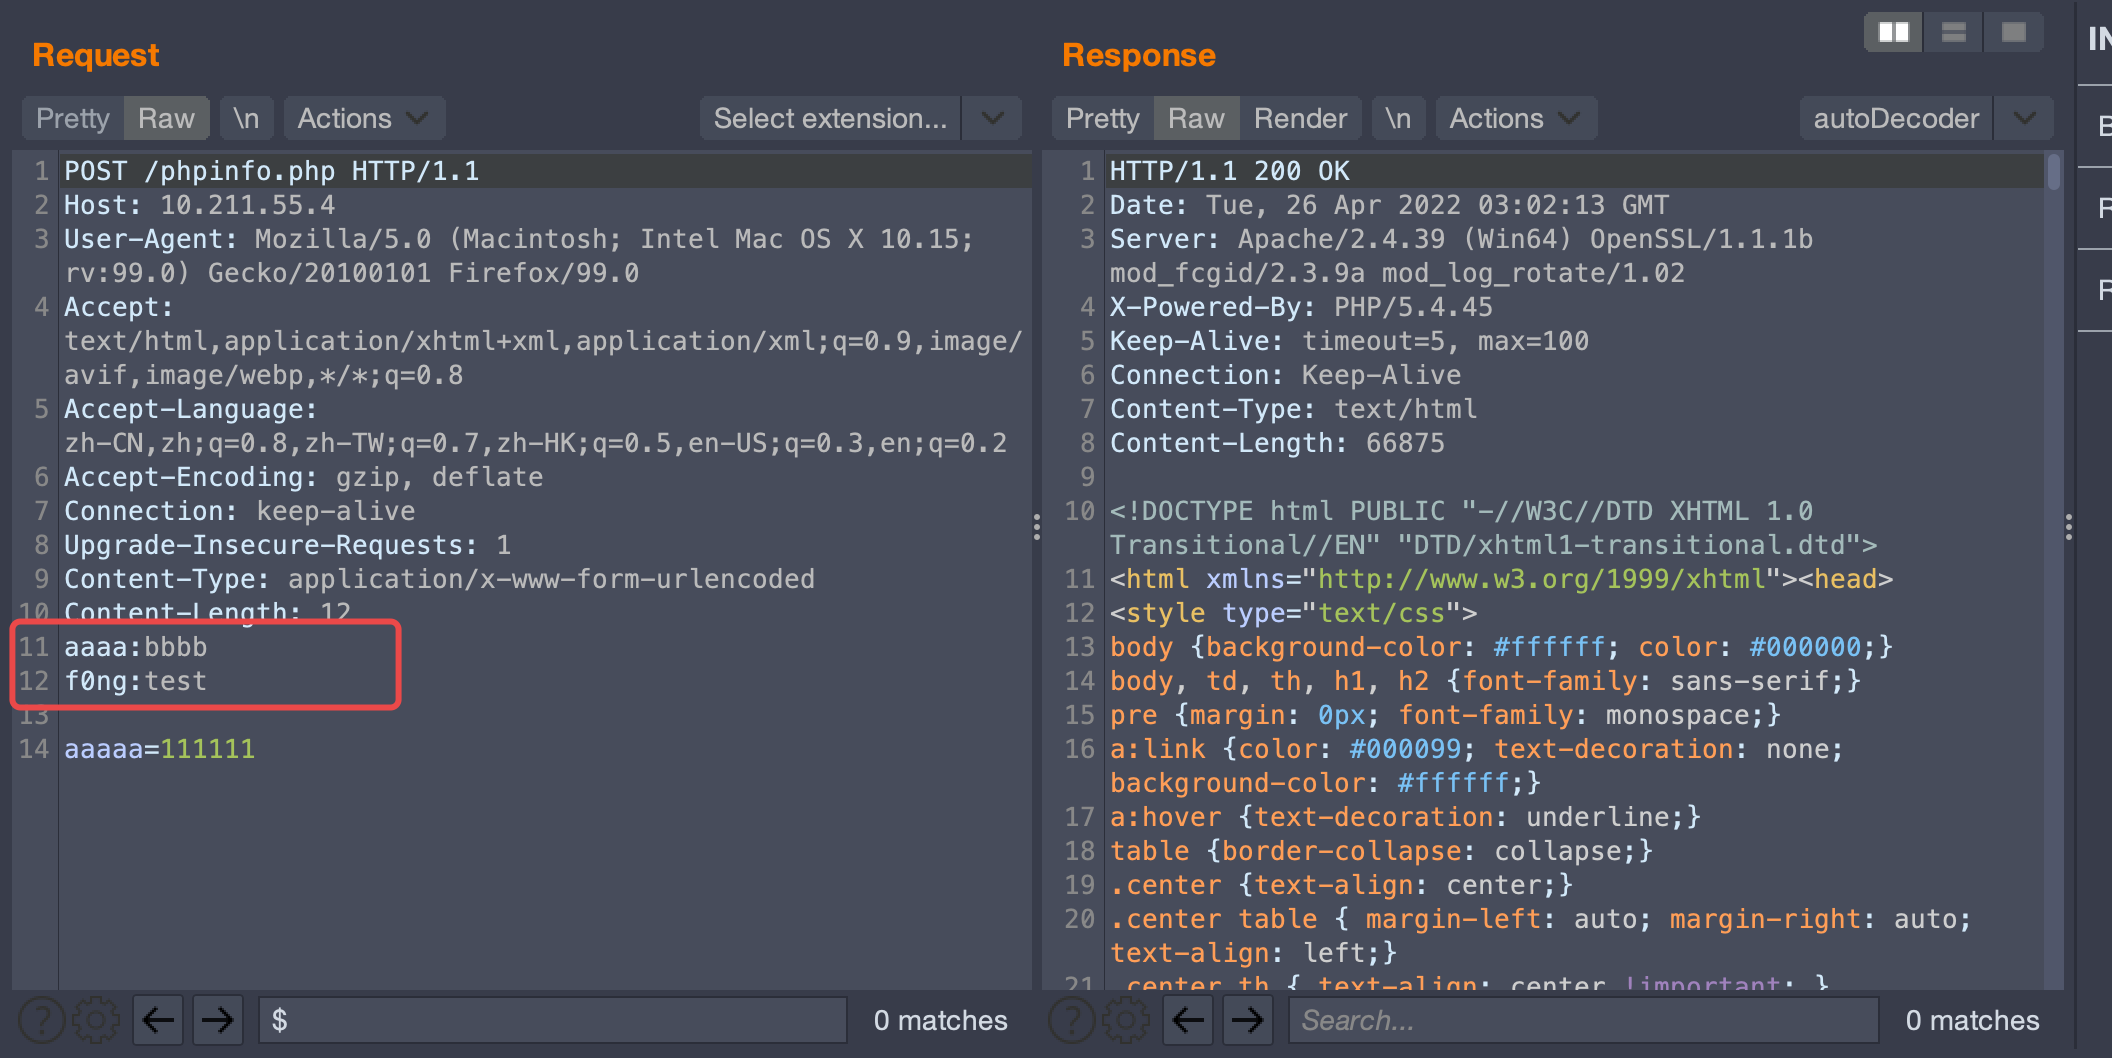
Task: Click the autoDecoder extension button
Action: 1895,118
